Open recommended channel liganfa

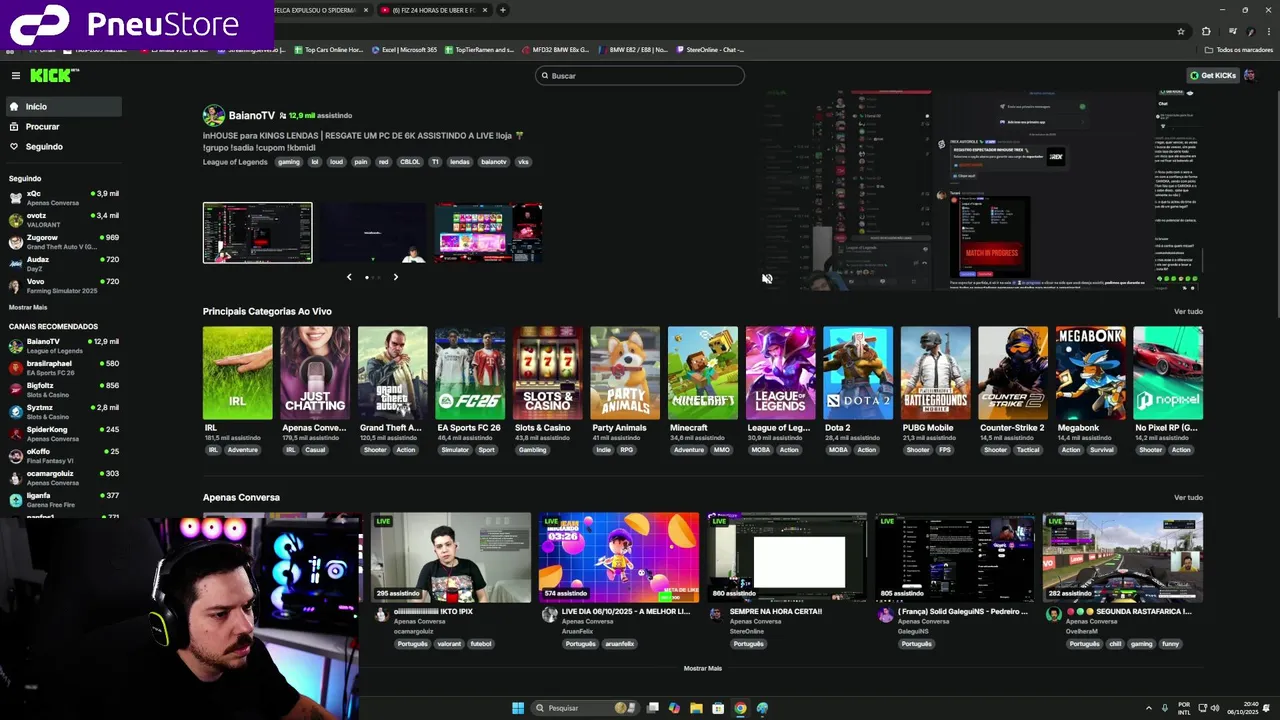[x=62, y=500]
